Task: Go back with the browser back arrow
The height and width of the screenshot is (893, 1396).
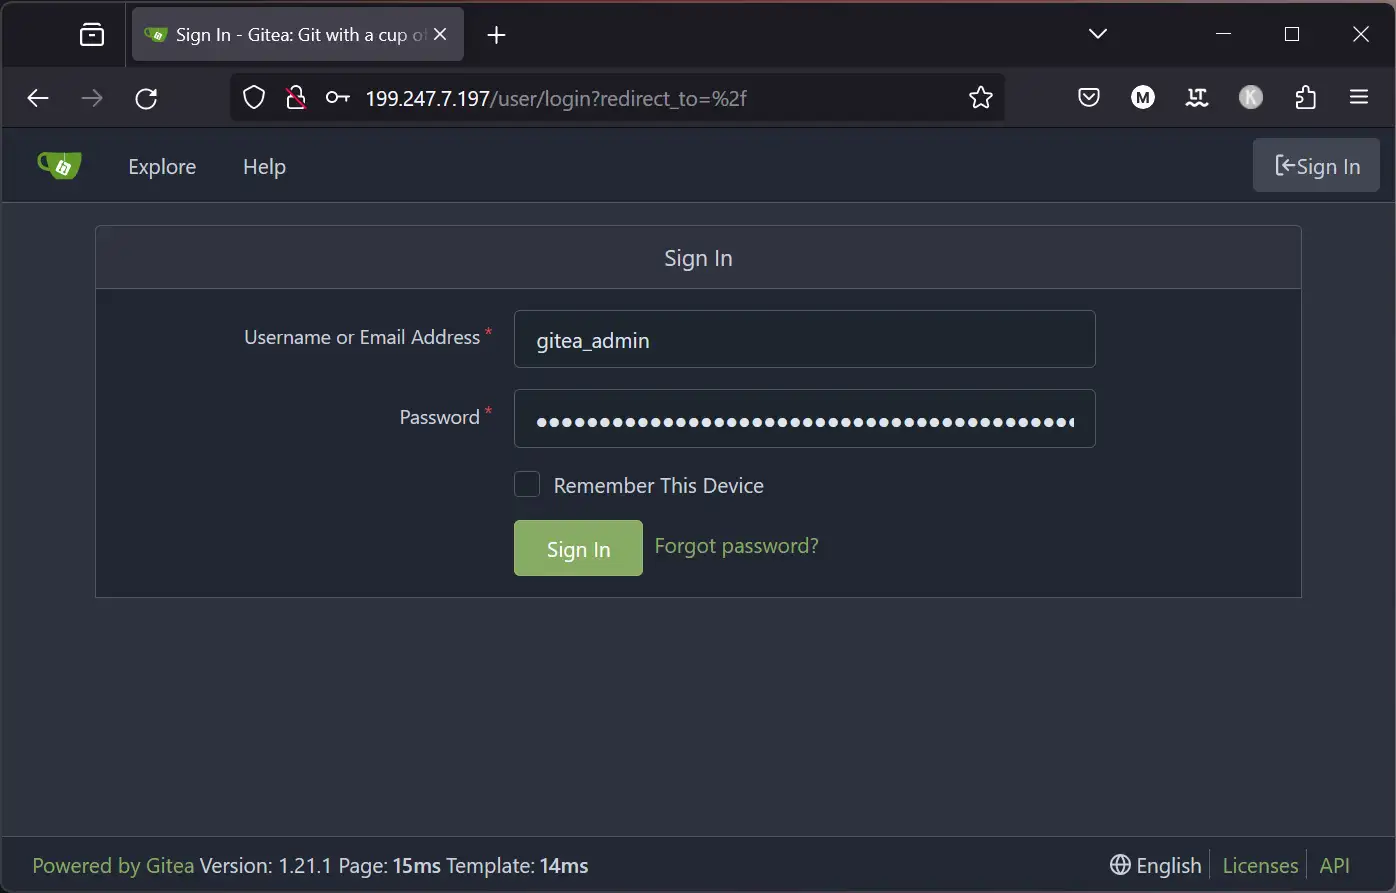Action: coord(38,98)
